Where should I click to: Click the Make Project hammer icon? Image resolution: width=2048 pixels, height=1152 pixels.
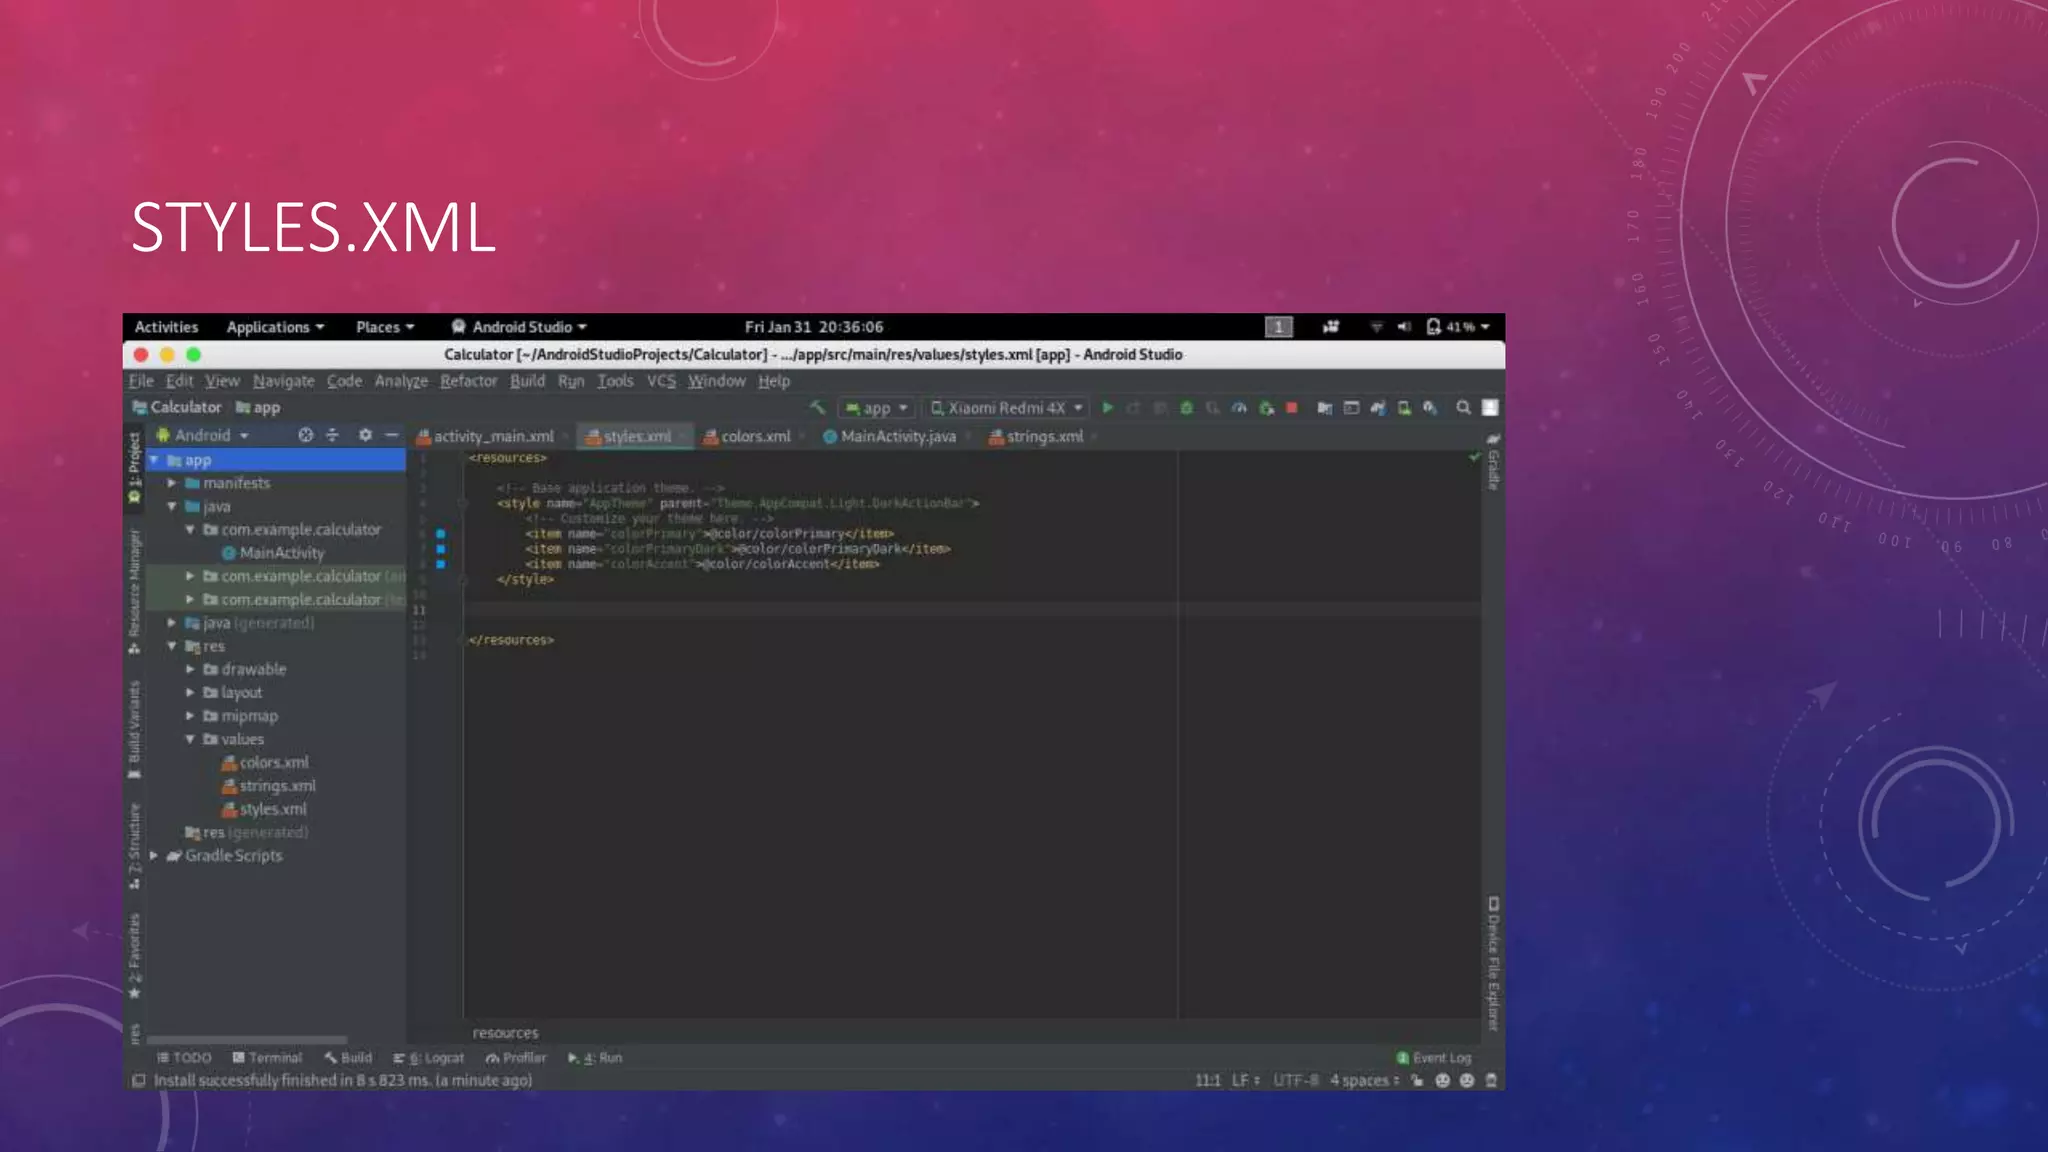817,407
